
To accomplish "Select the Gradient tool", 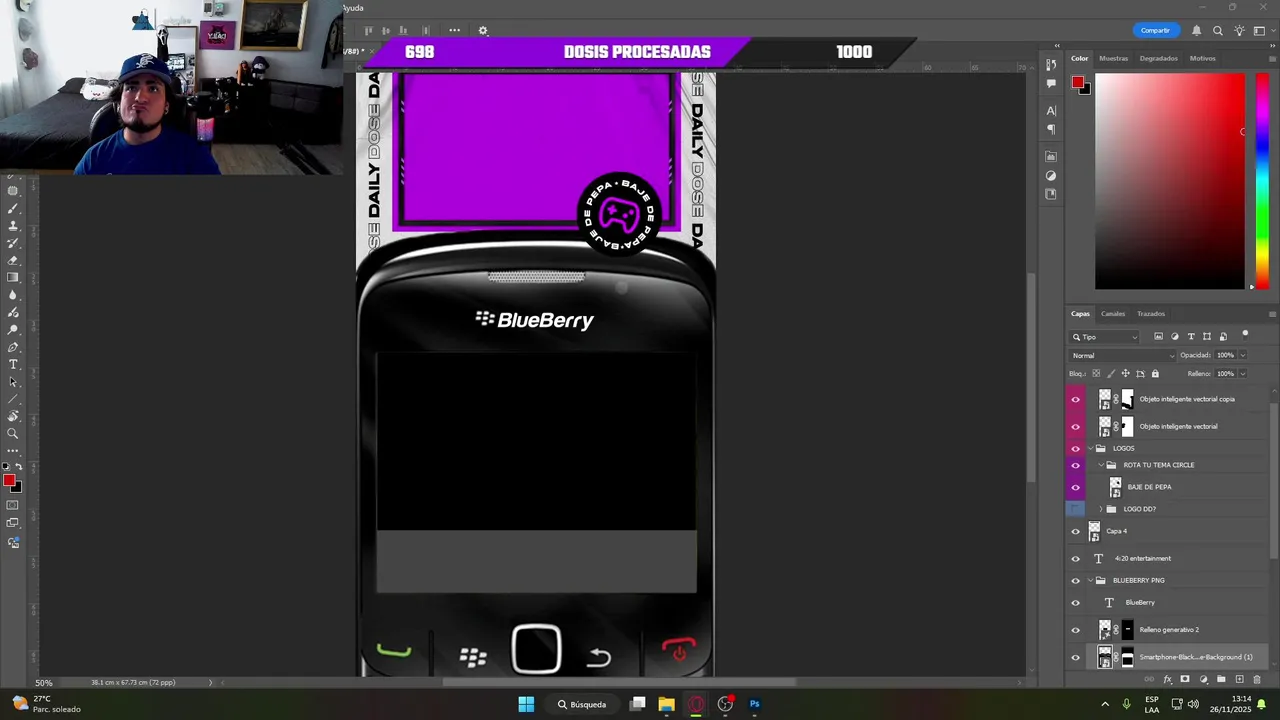I will [13, 277].
